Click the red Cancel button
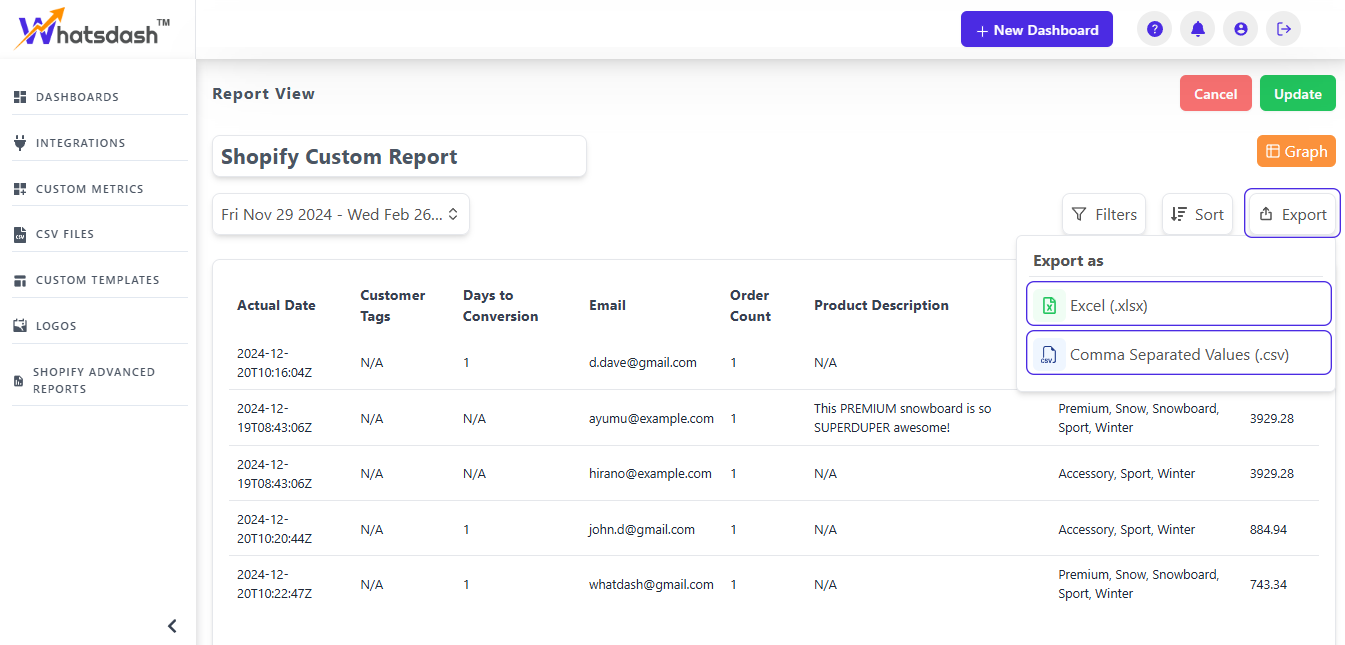The image size is (1345, 645). pyautogui.click(x=1216, y=93)
